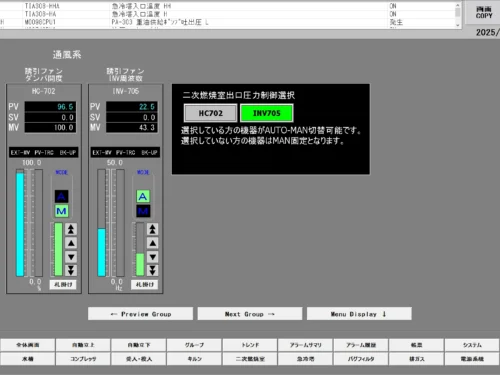The height and width of the screenshot is (375, 500).
Task: Go to Preview Group
Action: (x=140, y=314)
